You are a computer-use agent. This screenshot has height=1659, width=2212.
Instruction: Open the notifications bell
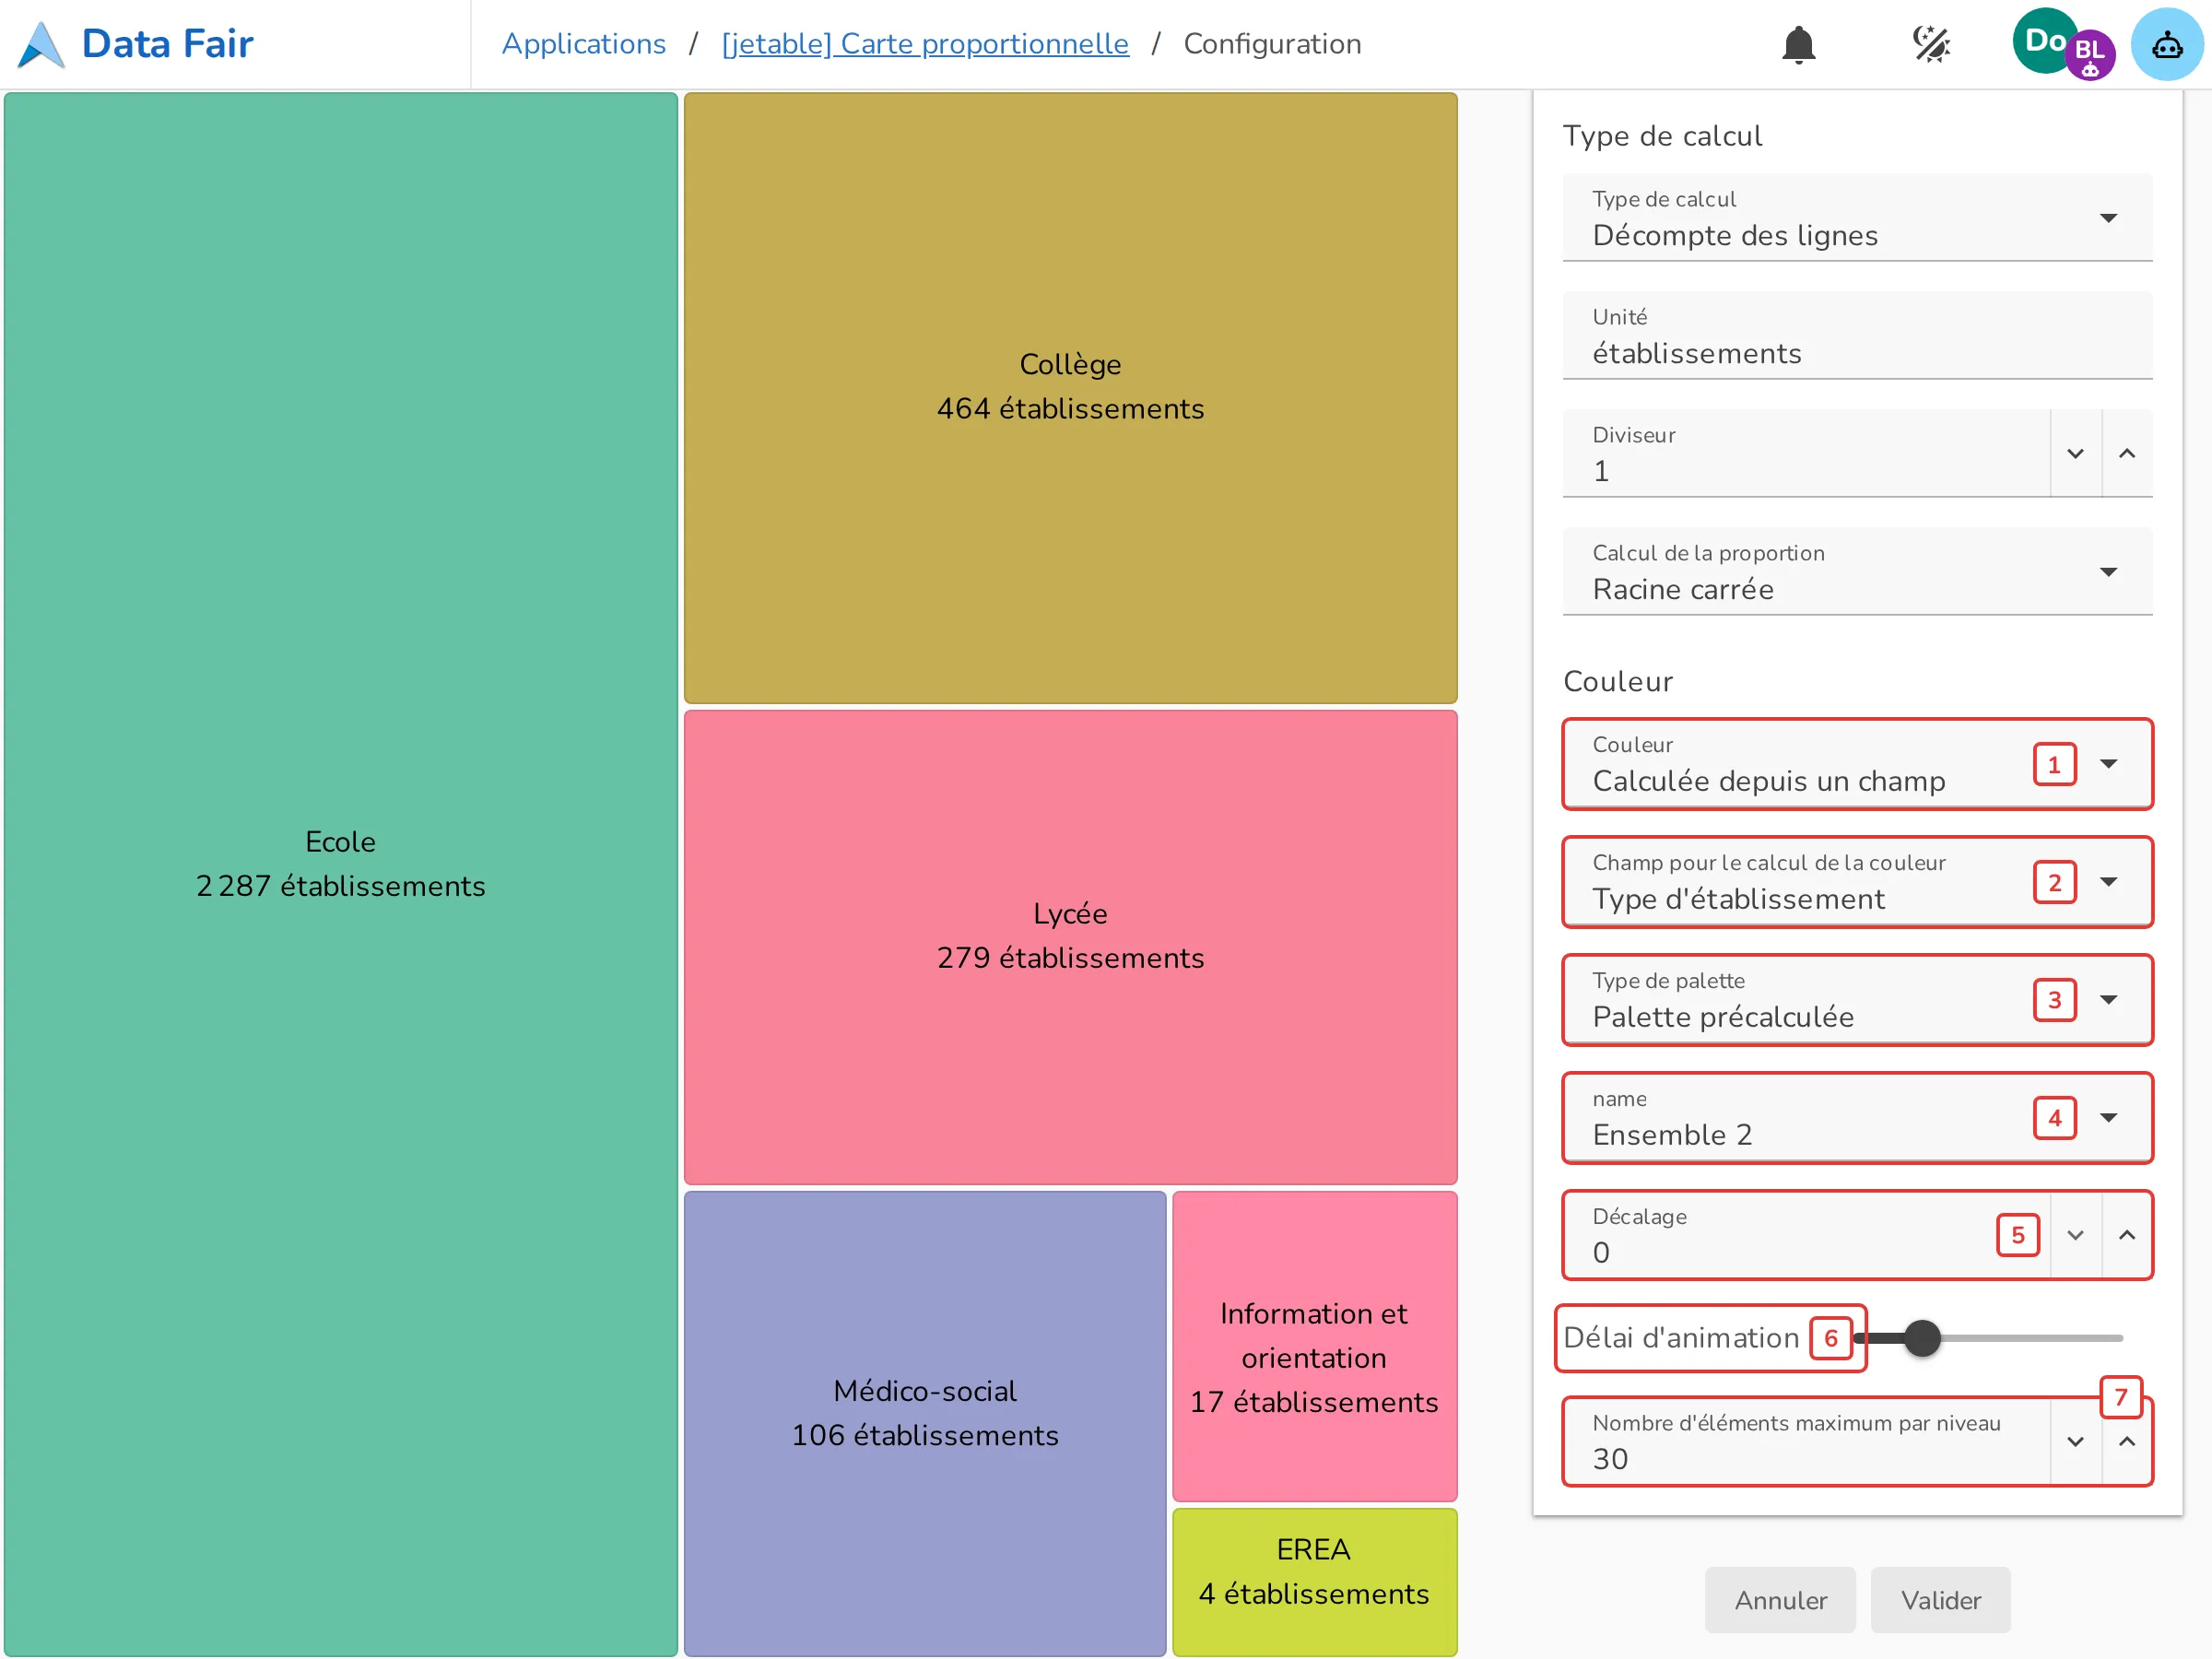coord(1798,44)
